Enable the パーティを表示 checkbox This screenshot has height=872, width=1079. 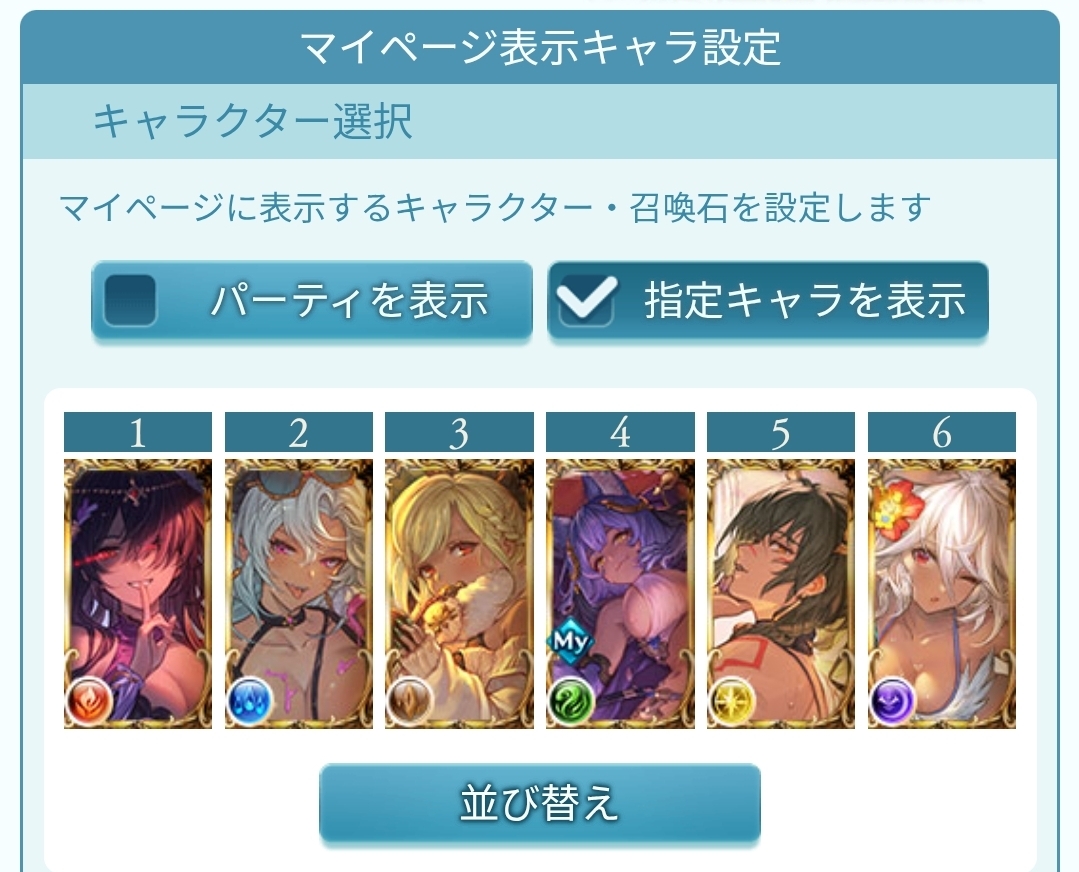tap(129, 300)
